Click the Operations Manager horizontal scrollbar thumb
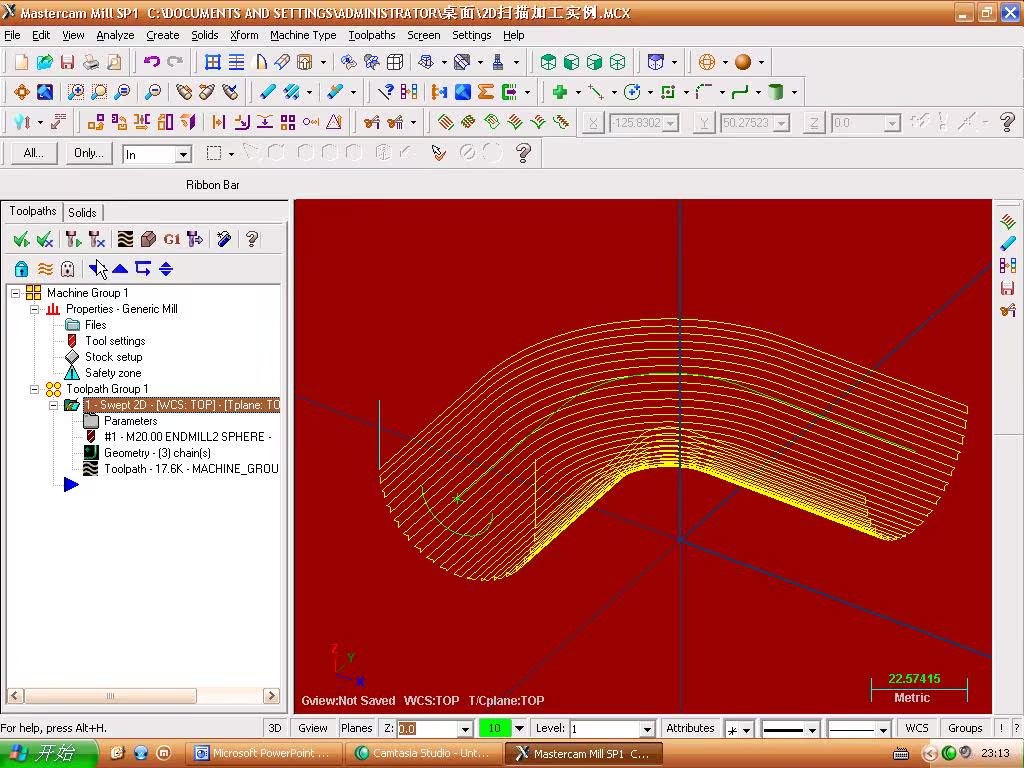 (110, 696)
